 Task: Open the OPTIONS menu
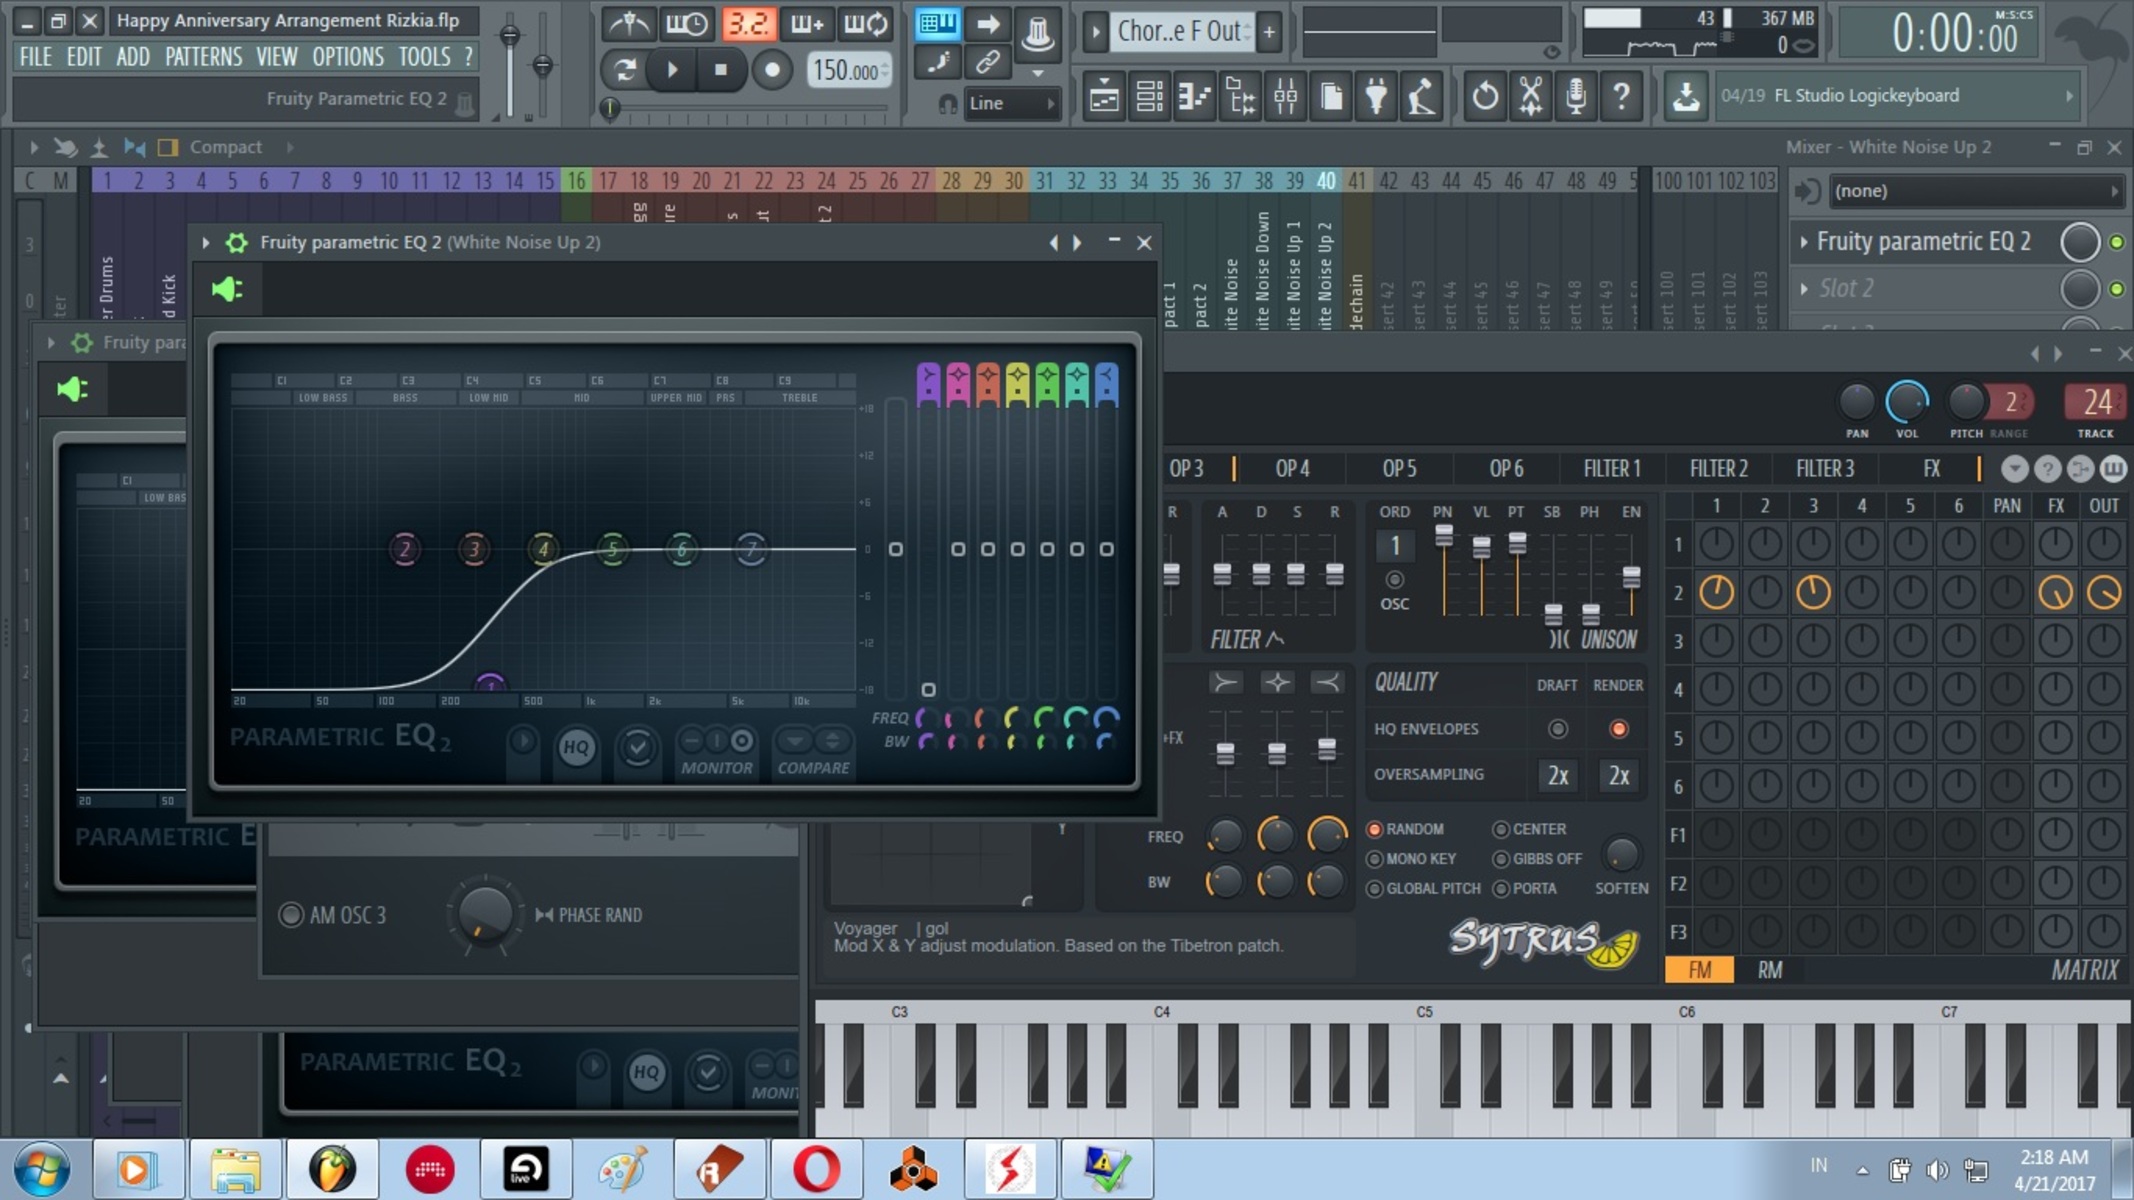point(348,57)
